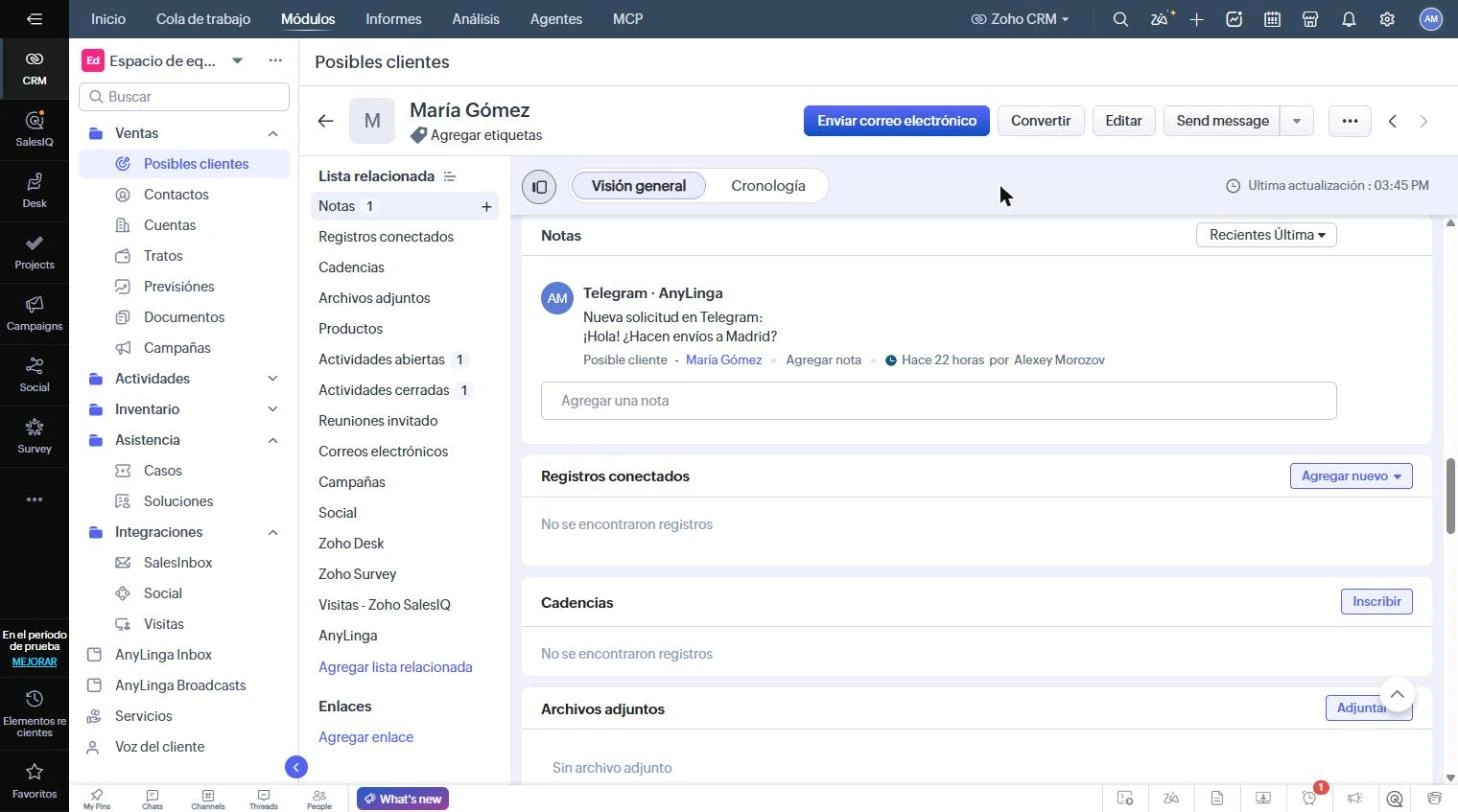Screen dimensions: 1458x812
Task: Open the Zoho CRM switcher dropdown
Action: tap(1020, 19)
